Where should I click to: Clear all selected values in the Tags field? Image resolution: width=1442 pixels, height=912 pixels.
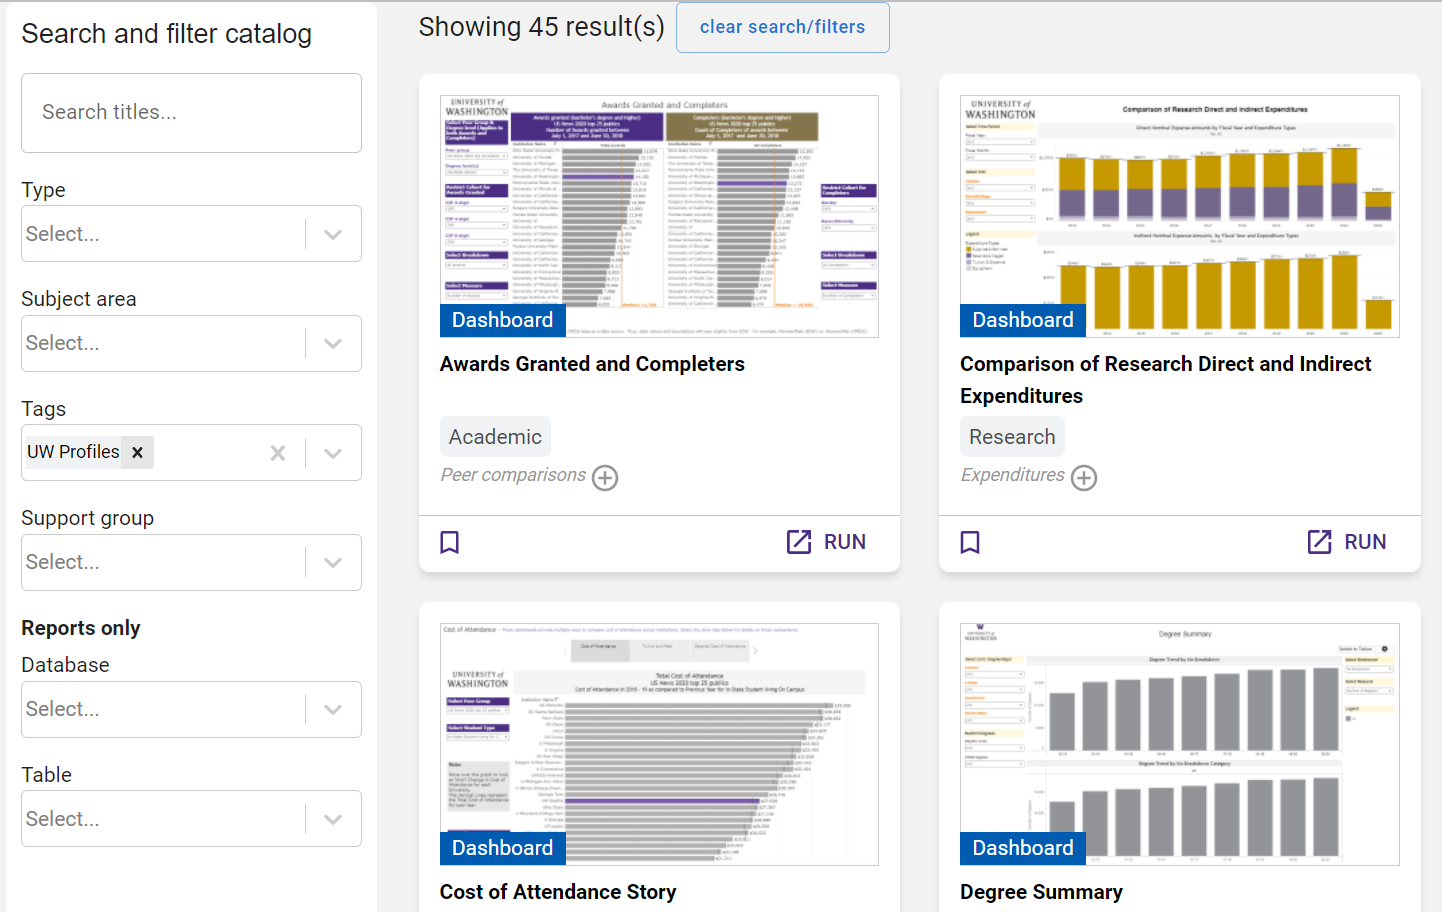[x=278, y=453]
